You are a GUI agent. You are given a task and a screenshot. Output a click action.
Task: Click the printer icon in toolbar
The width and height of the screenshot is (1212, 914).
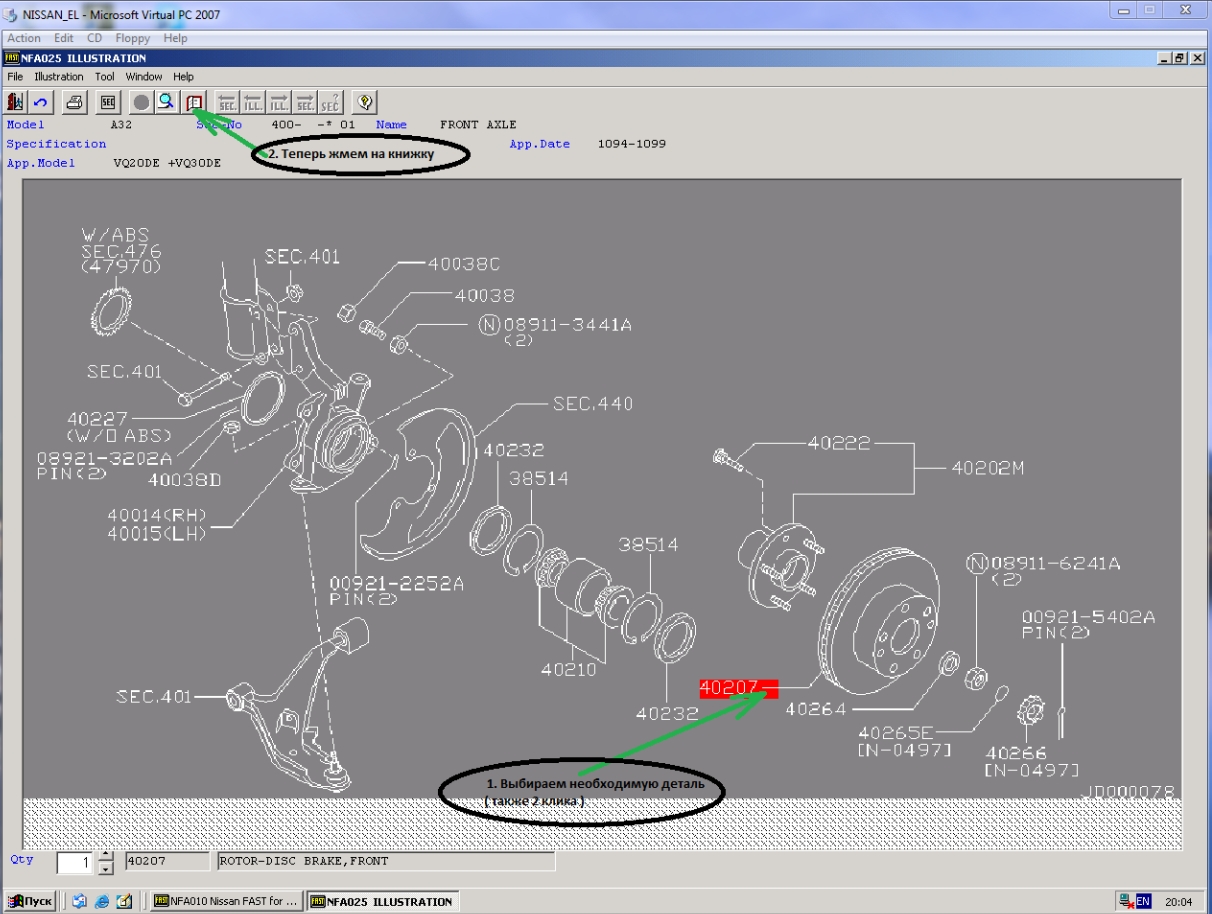(x=75, y=102)
